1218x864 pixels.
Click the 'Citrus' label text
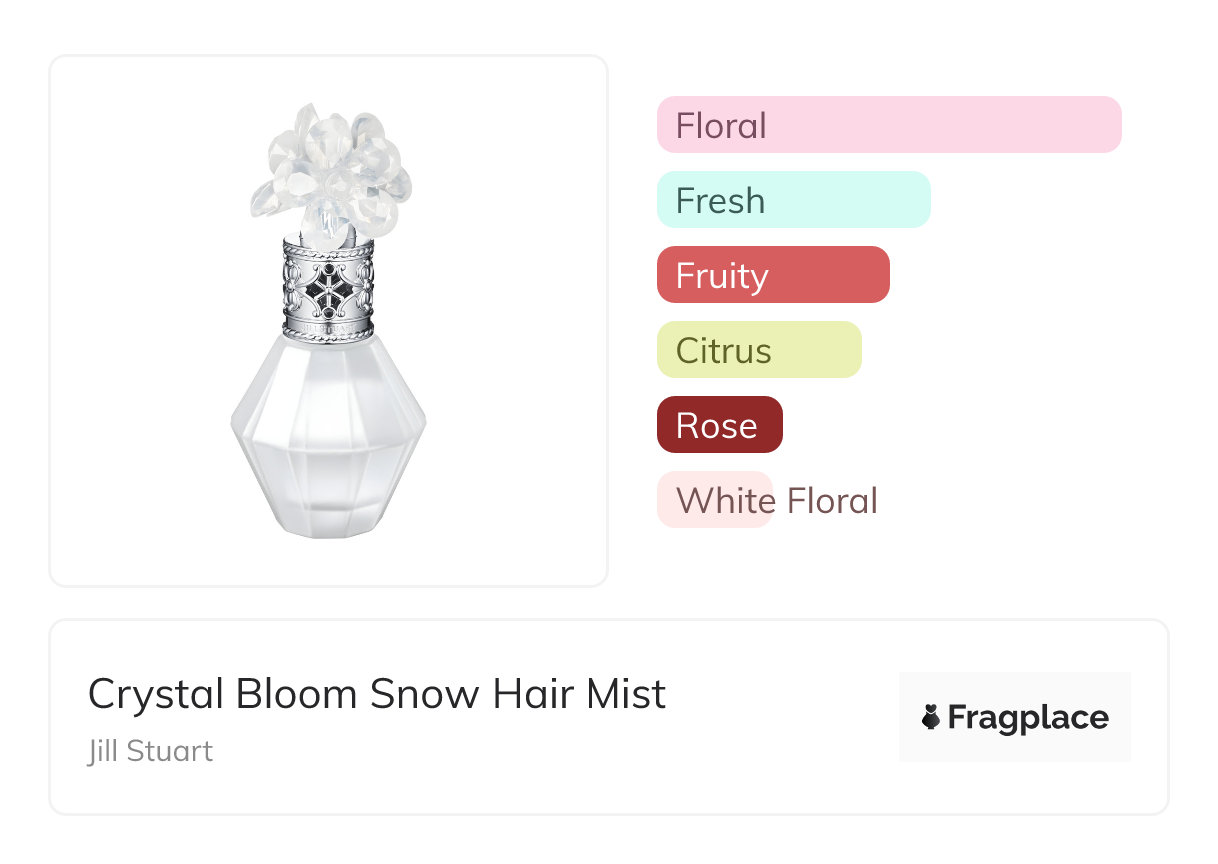coord(724,350)
